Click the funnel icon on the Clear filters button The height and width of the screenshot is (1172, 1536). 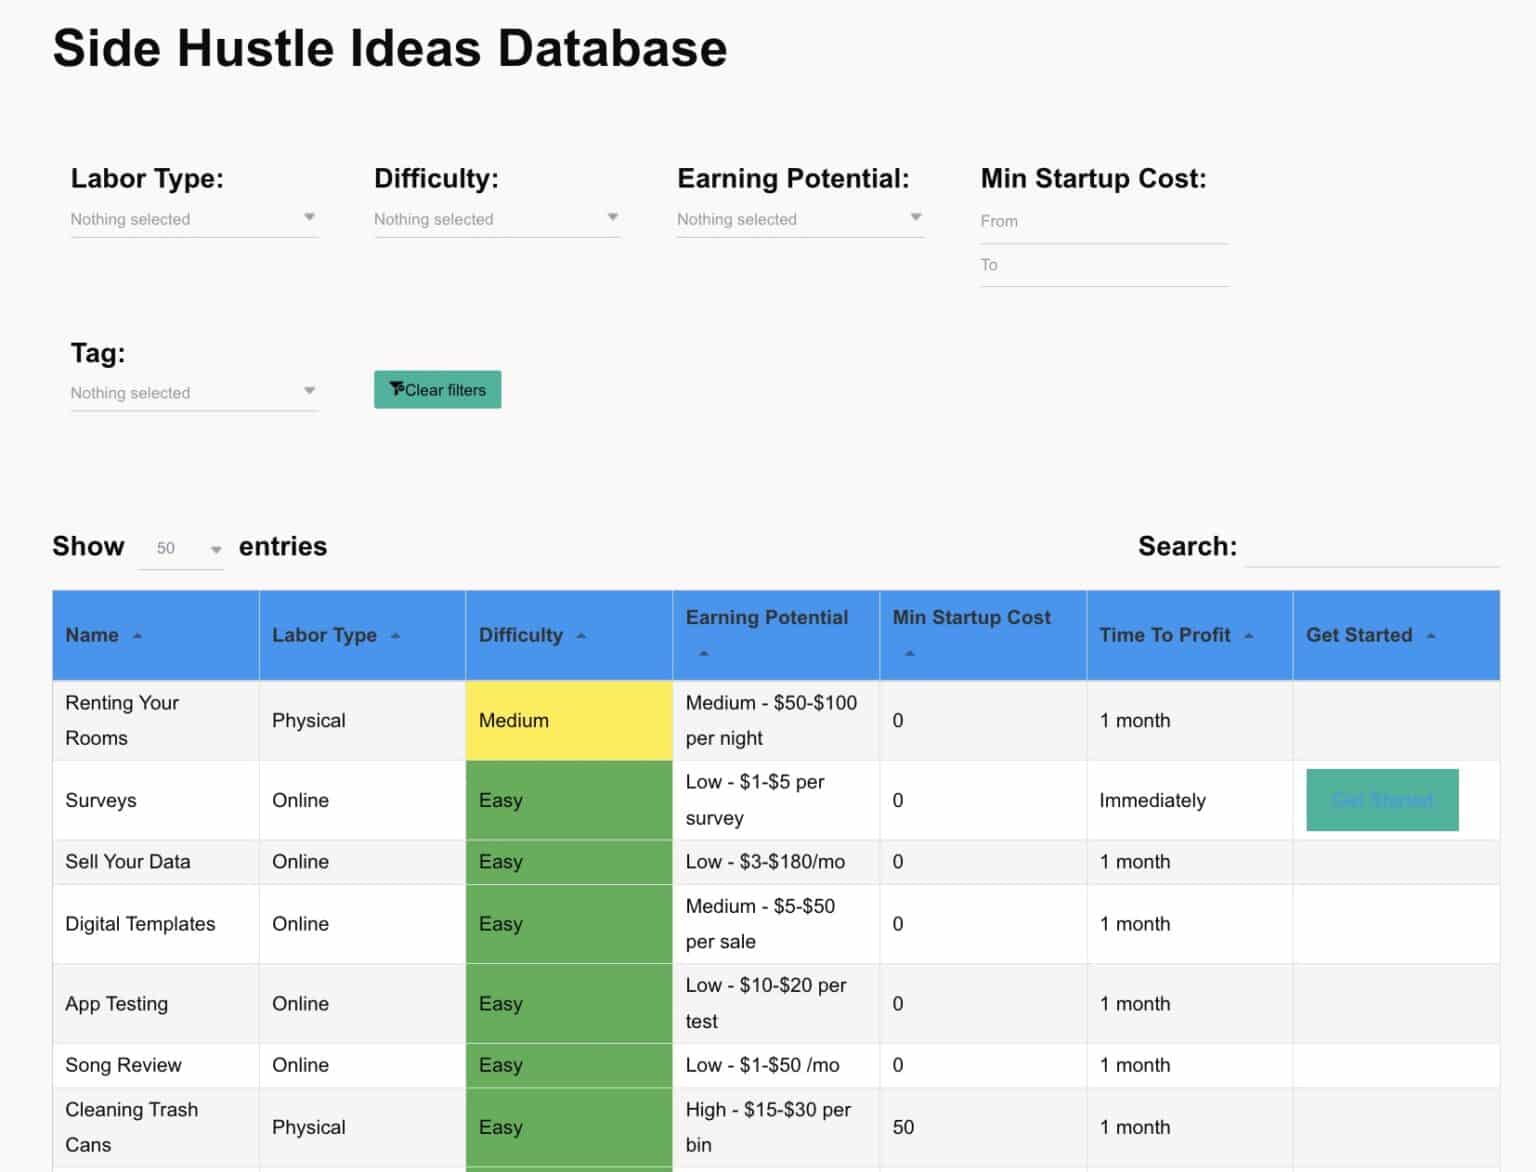tap(399, 389)
